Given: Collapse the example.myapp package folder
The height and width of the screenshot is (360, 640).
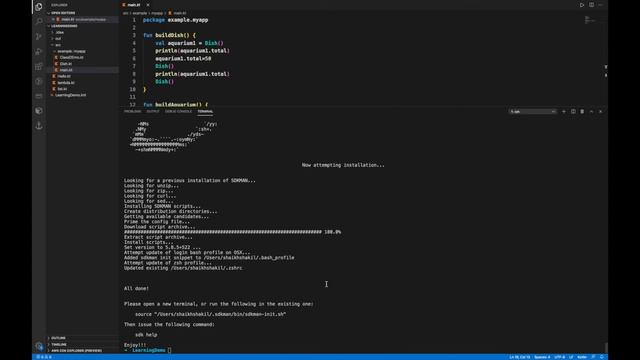Looking at the screenshot, I should click(x=71, y=51).
